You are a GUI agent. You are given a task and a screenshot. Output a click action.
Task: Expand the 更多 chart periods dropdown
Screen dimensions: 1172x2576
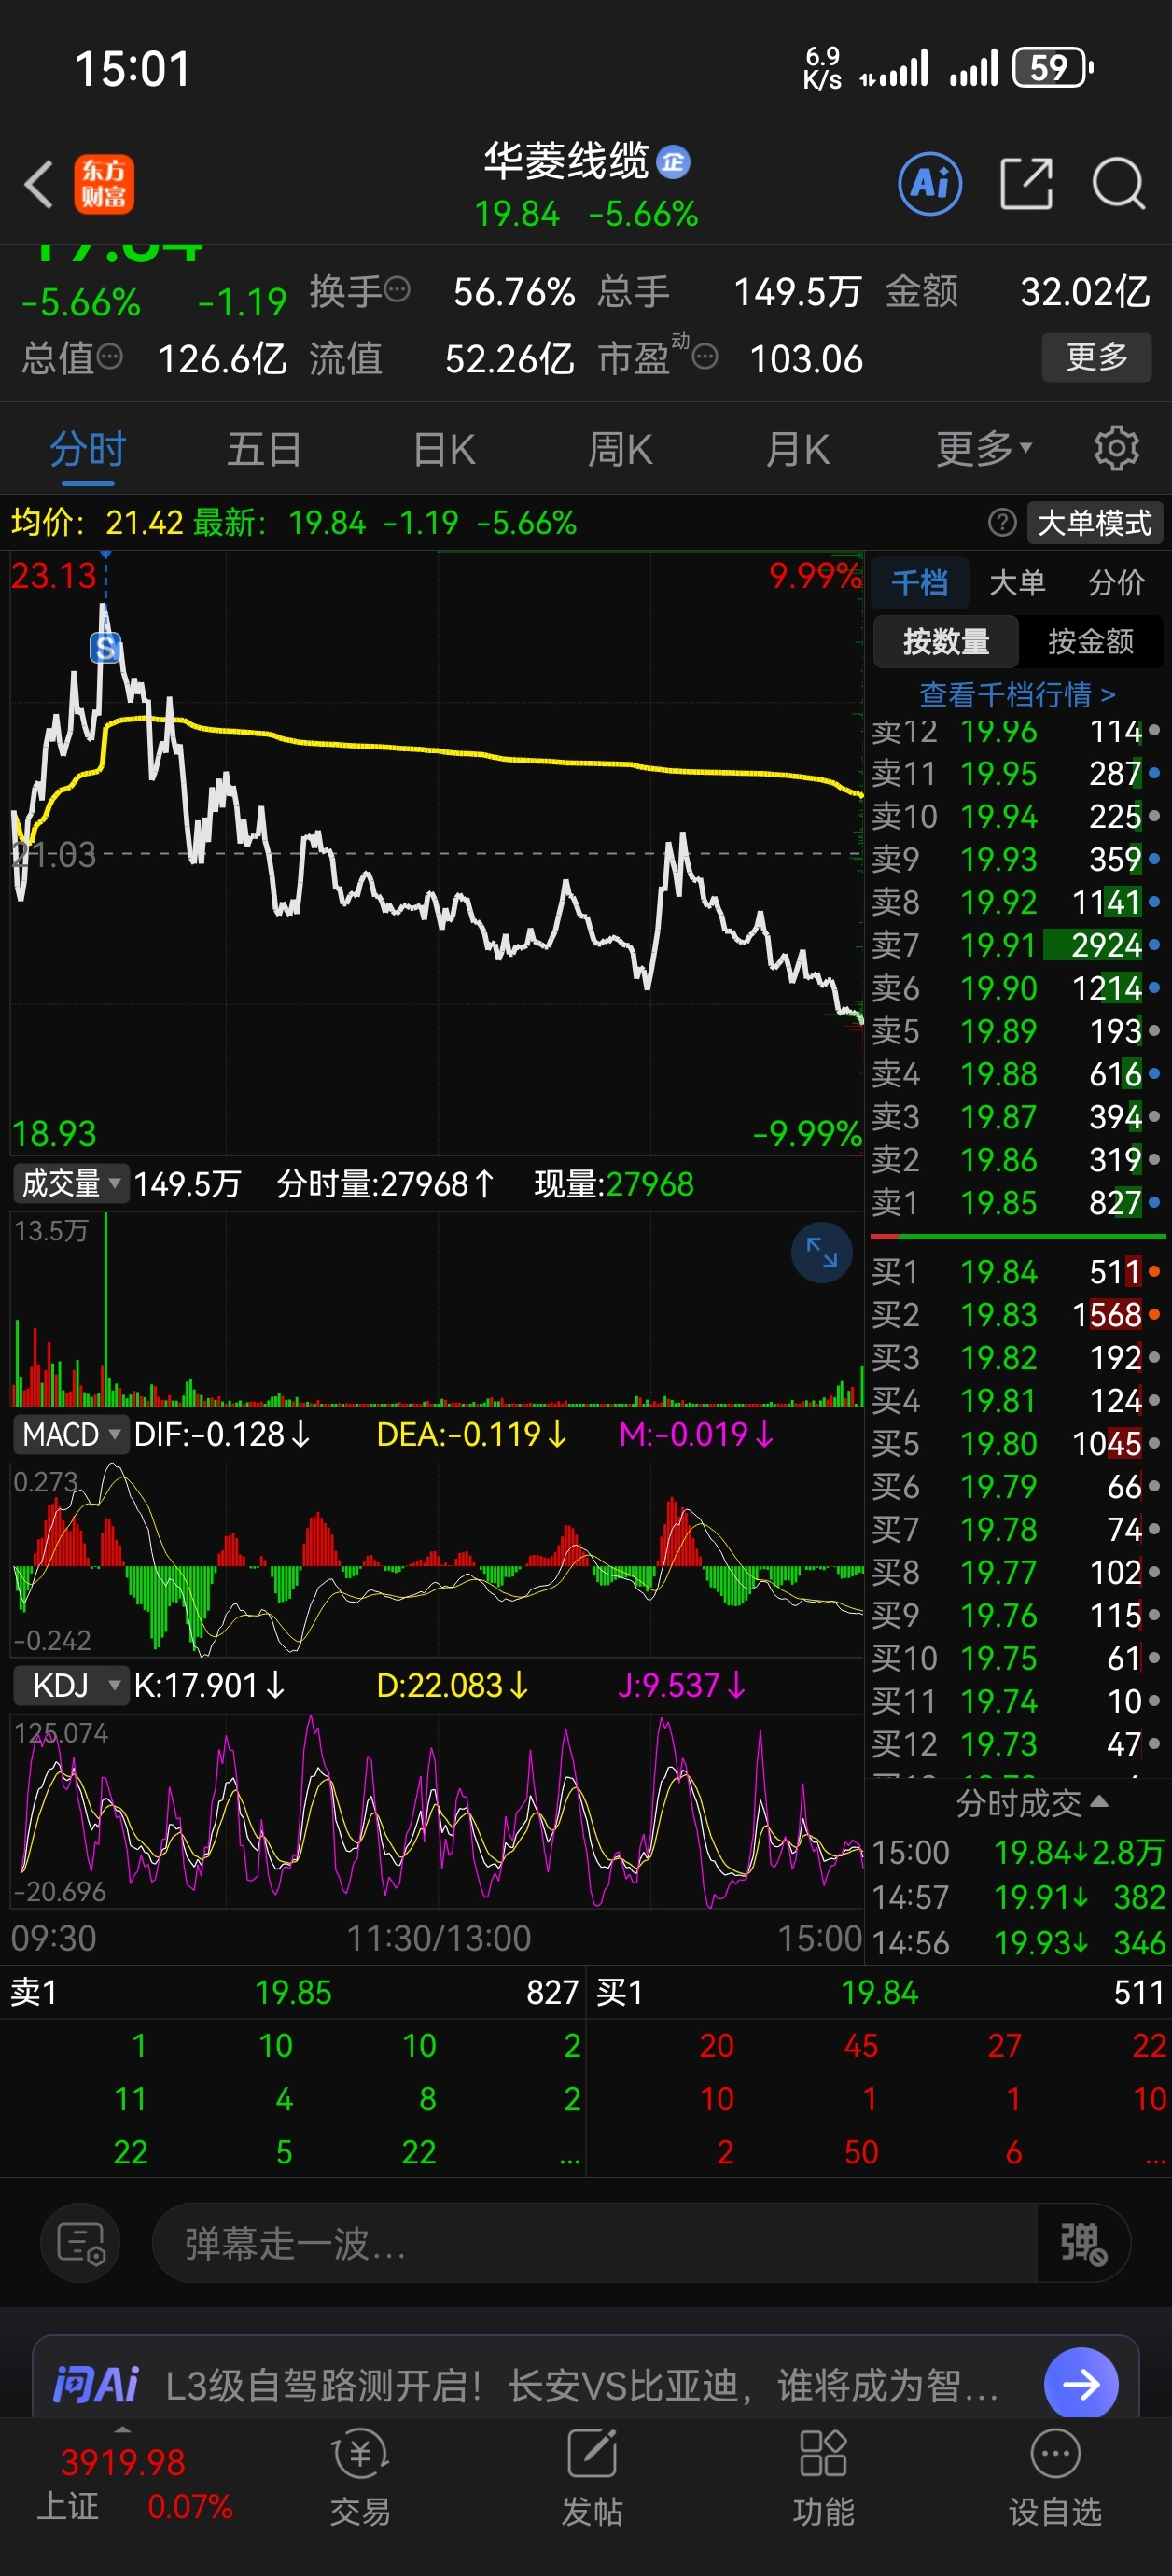point(984,449)
